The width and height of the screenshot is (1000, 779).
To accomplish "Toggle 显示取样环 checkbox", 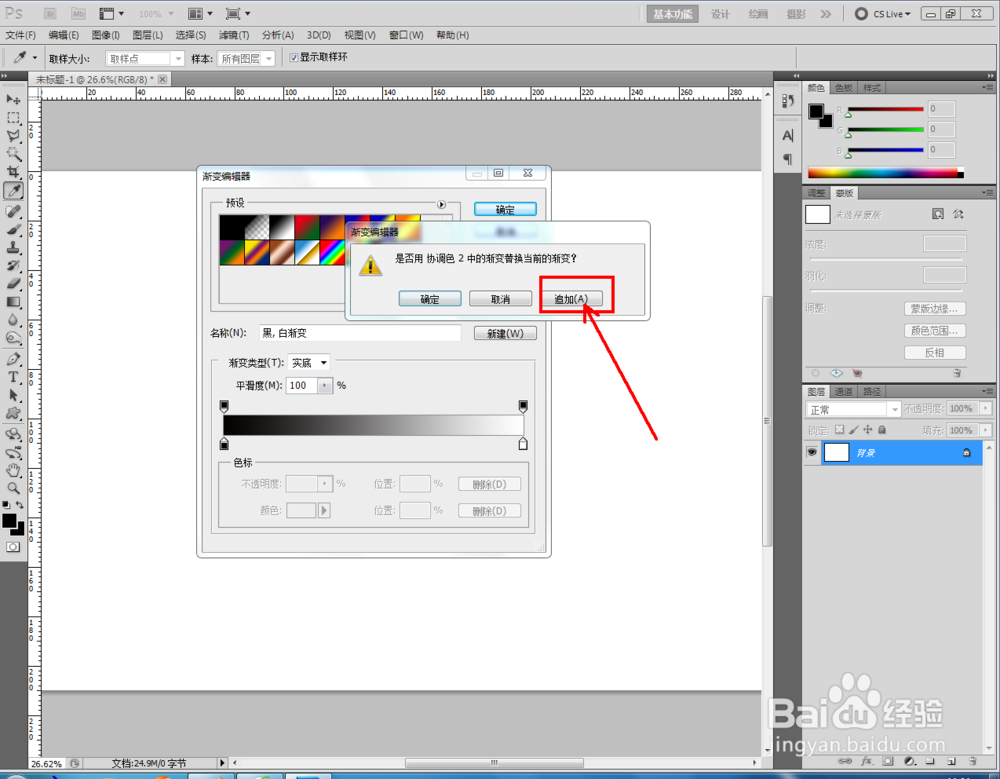I will point(293,57).
